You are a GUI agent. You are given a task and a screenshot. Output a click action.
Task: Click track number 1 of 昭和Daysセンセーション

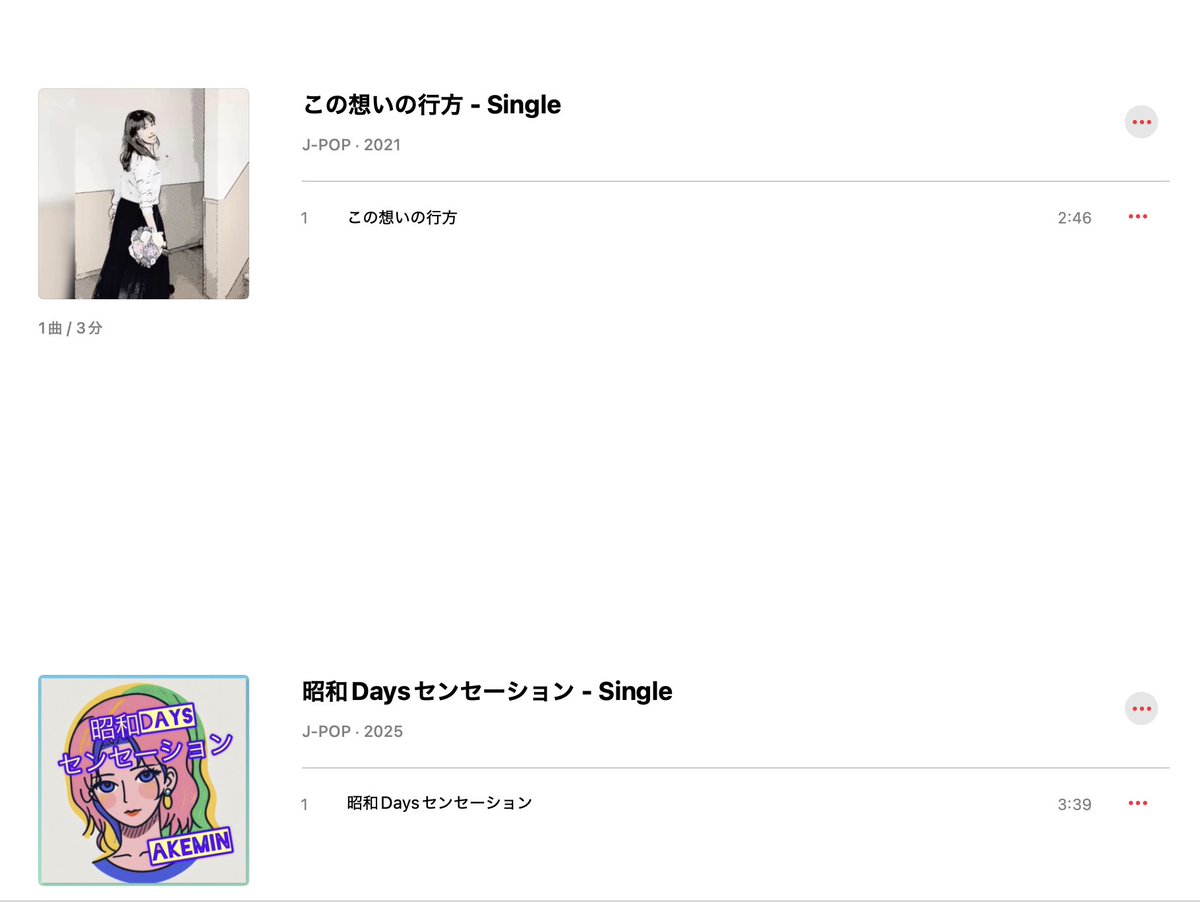304,804
